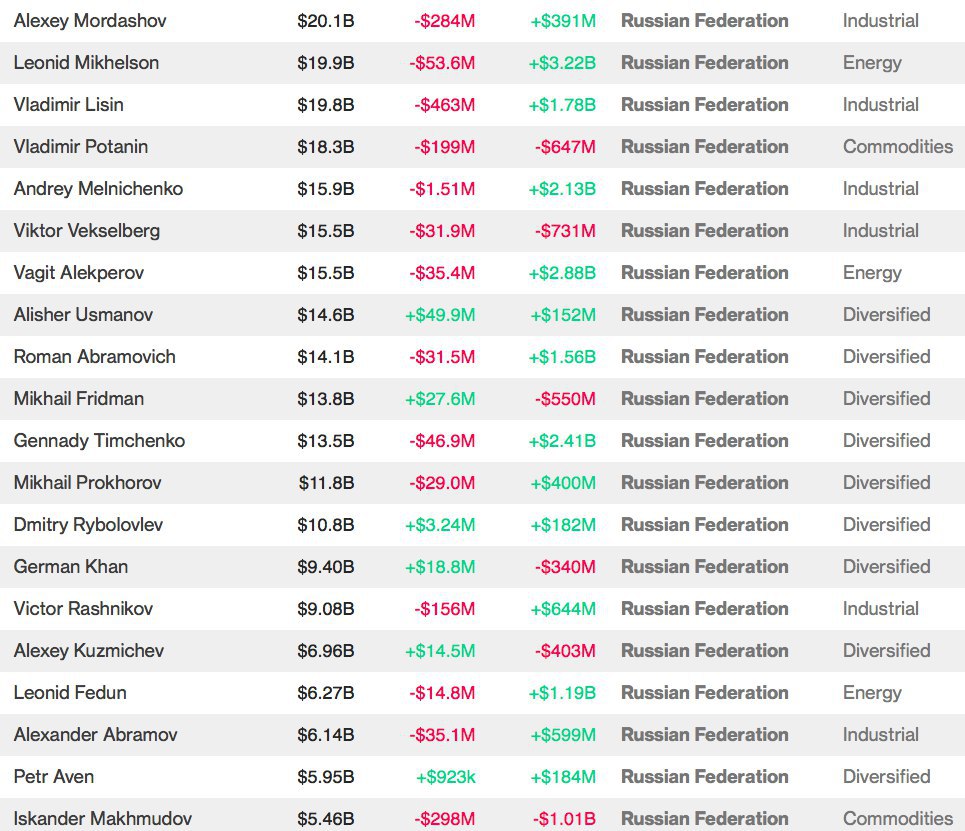Click the -$463M last change value
The height and width of the screenshot is (831, 965).
[x=444, y=105]
